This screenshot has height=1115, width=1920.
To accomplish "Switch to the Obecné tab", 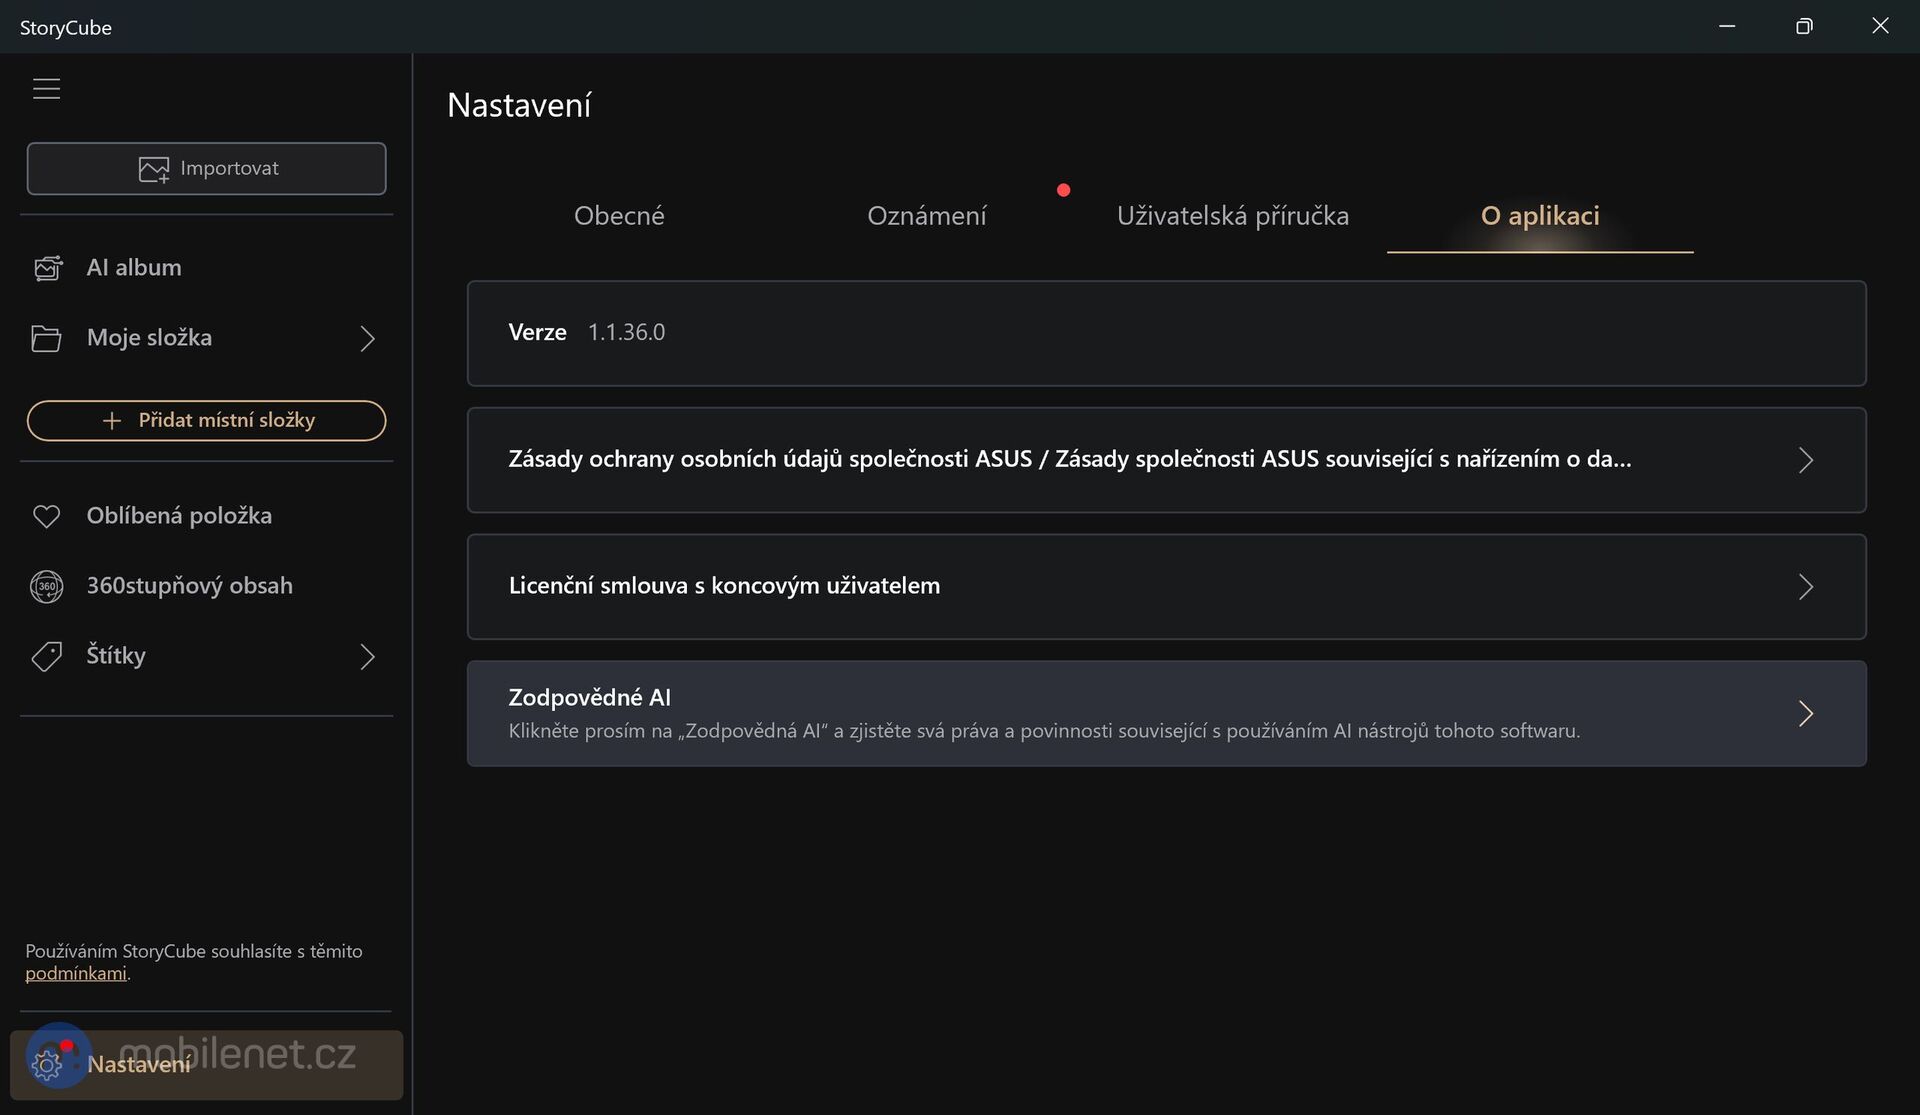I will click(619, 216).
